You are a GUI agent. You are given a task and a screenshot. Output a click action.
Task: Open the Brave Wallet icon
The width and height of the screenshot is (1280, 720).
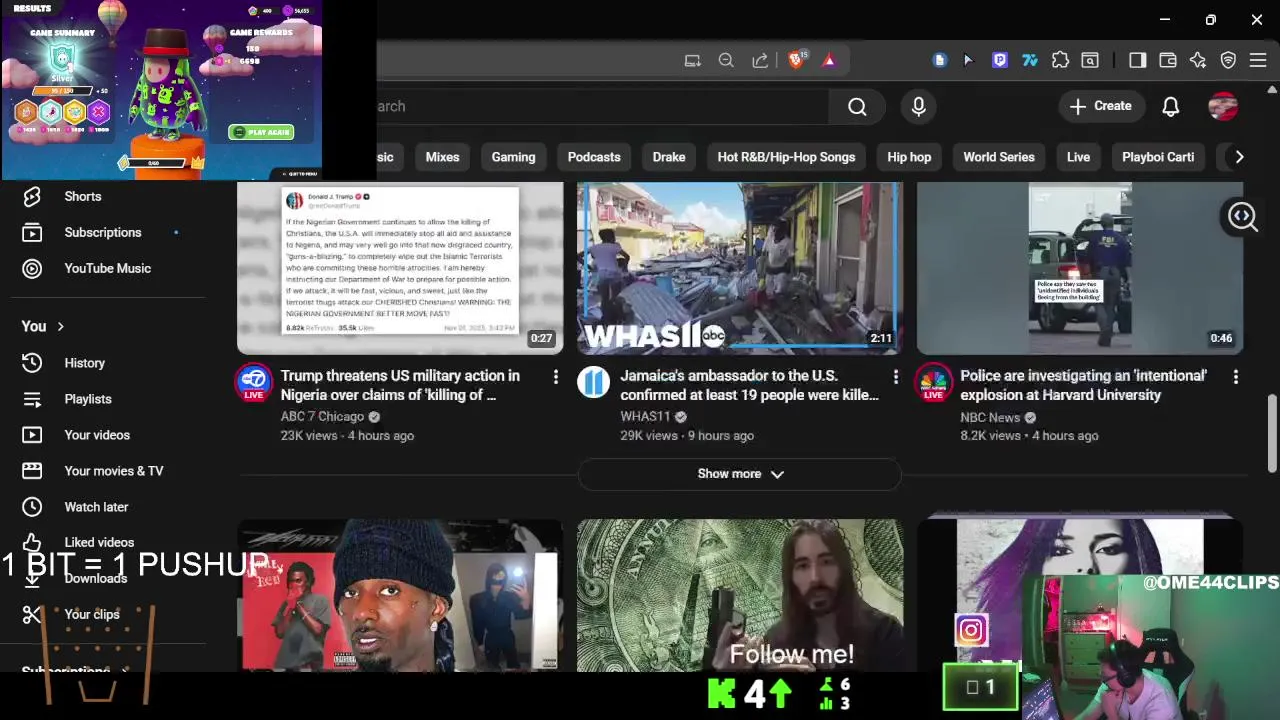(1167, 60)
